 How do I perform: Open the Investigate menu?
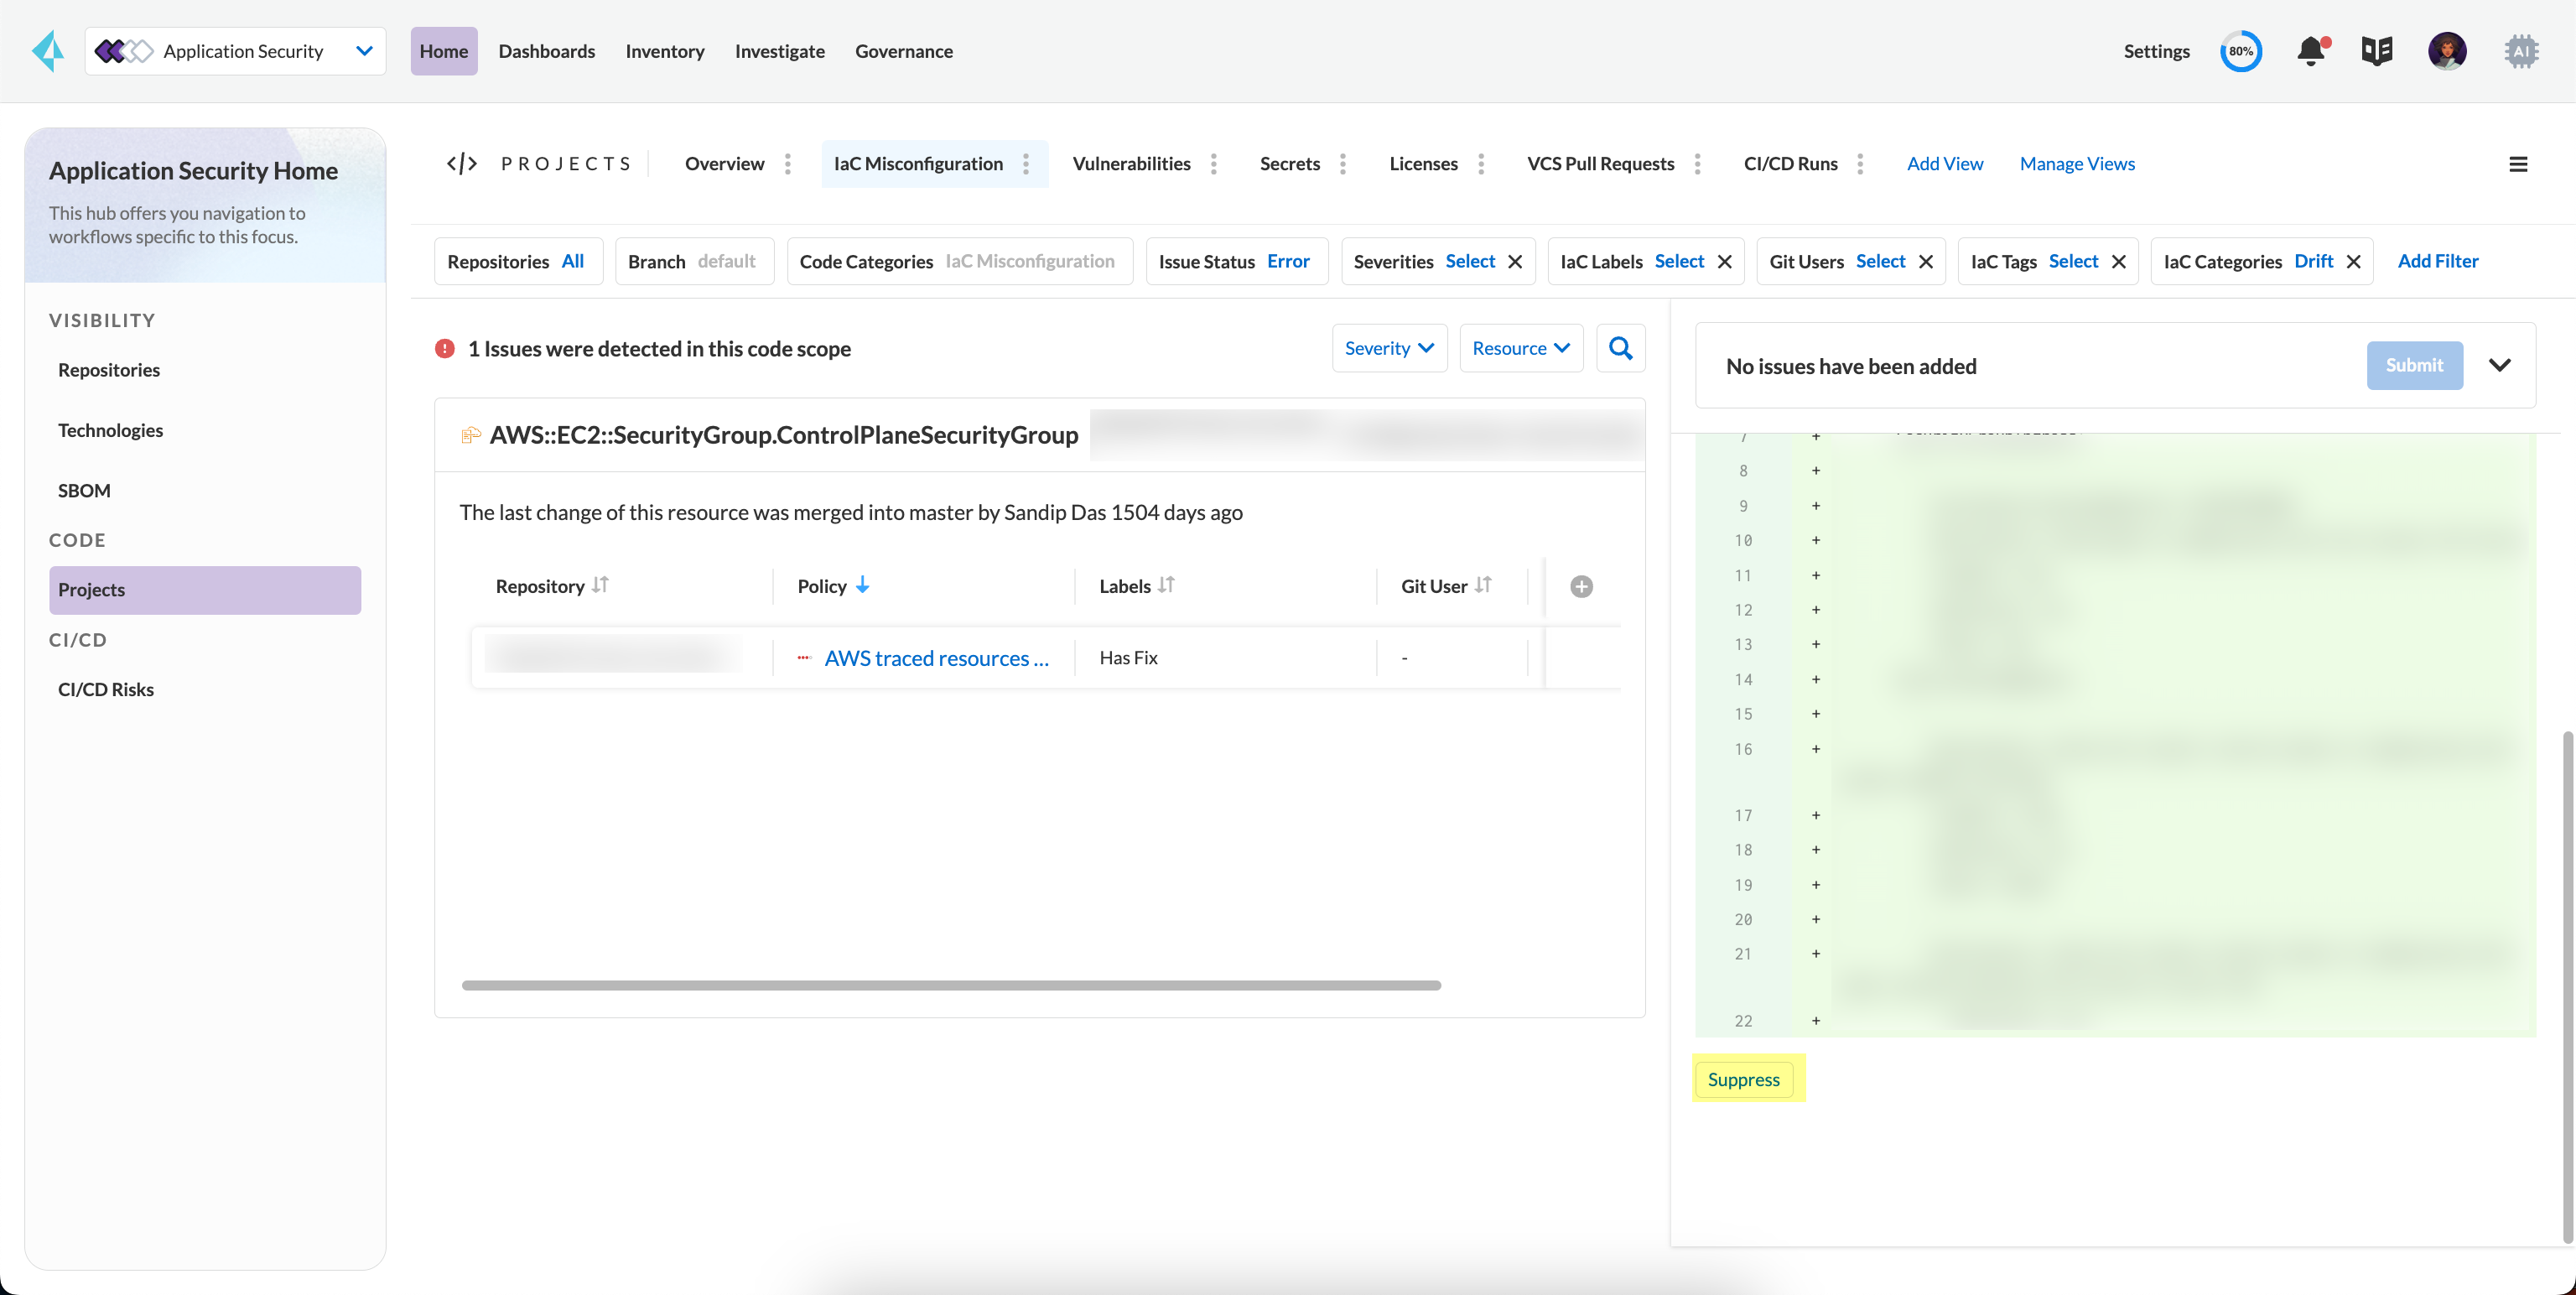779,51
